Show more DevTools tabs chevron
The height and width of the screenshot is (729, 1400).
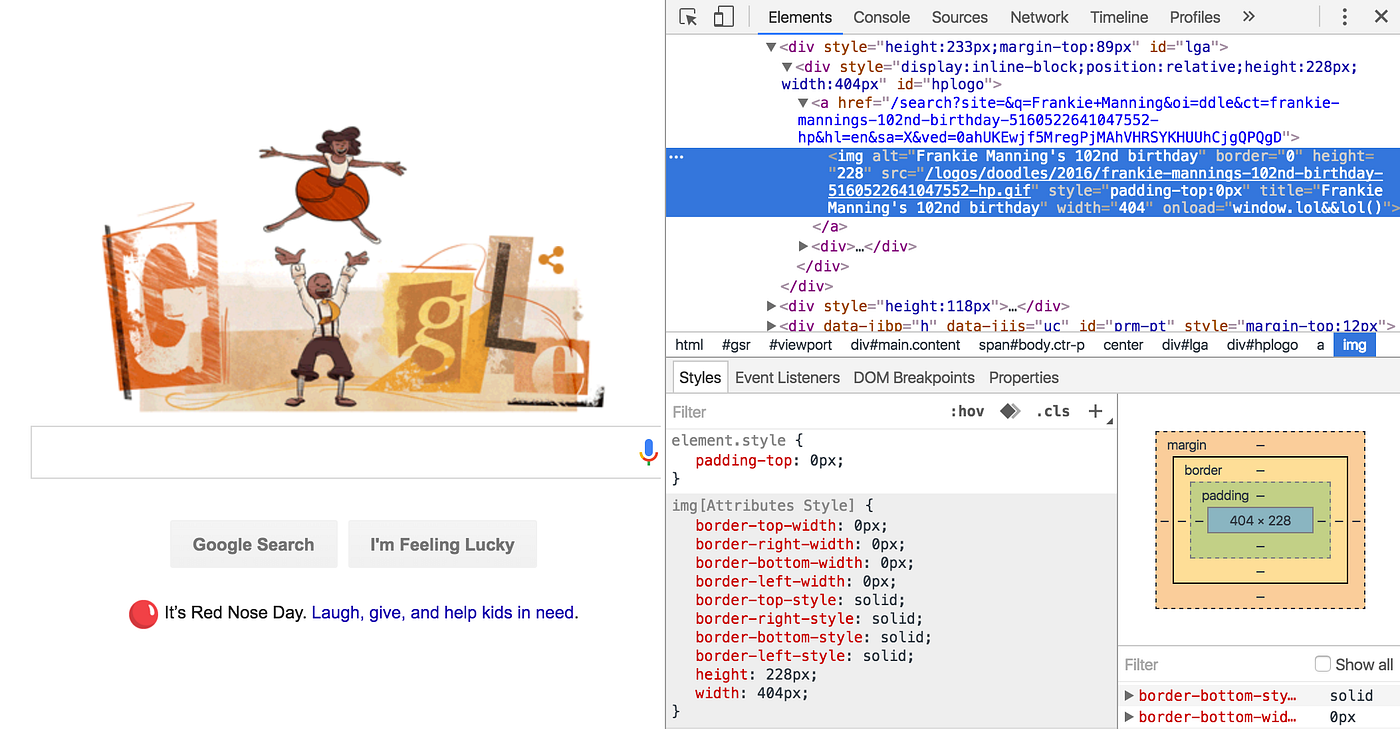pyautogui.click(x=1248, y=17)
